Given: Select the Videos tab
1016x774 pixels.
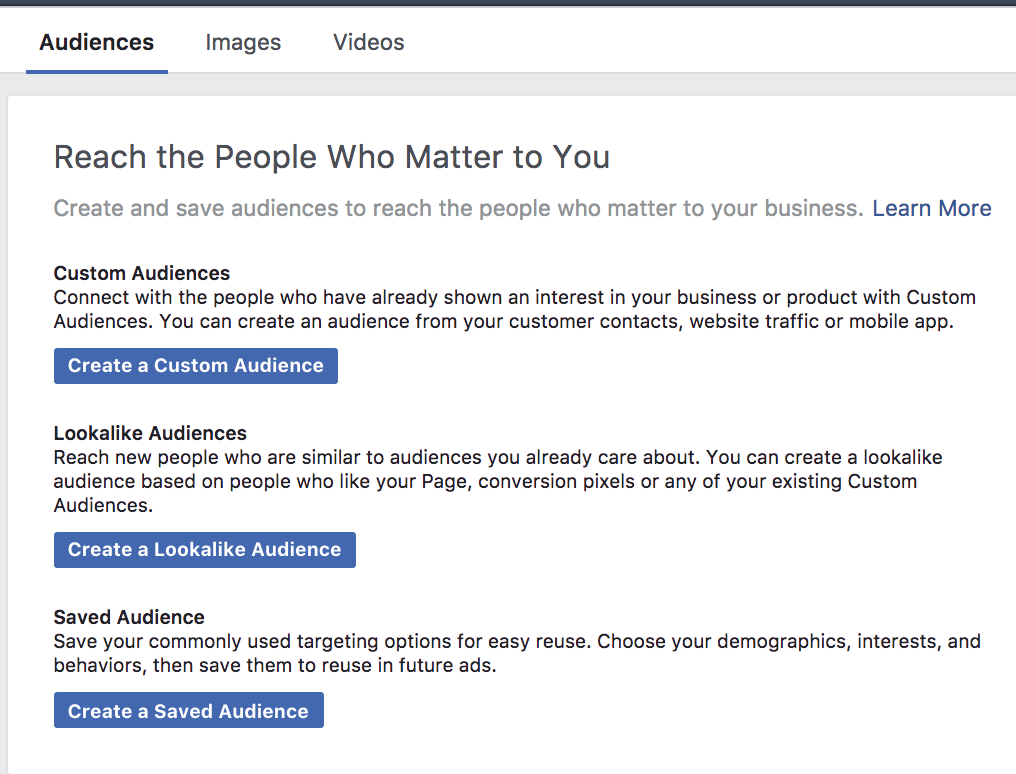Looking at the screenshot, I should tap(368, 42).
